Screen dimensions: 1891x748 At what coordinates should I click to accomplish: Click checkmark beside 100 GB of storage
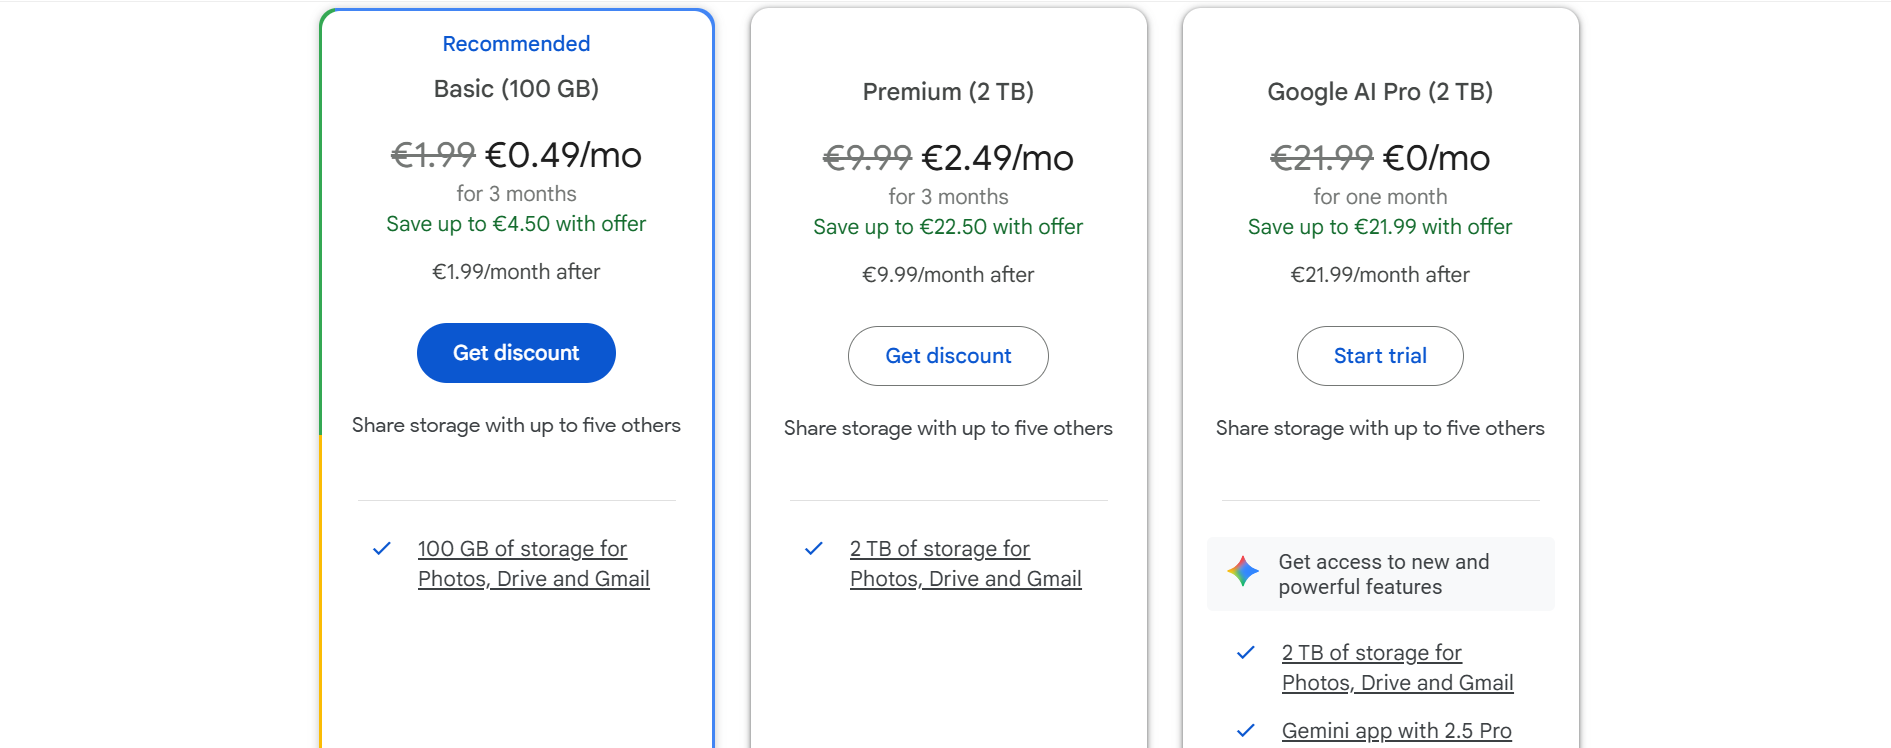382,549
